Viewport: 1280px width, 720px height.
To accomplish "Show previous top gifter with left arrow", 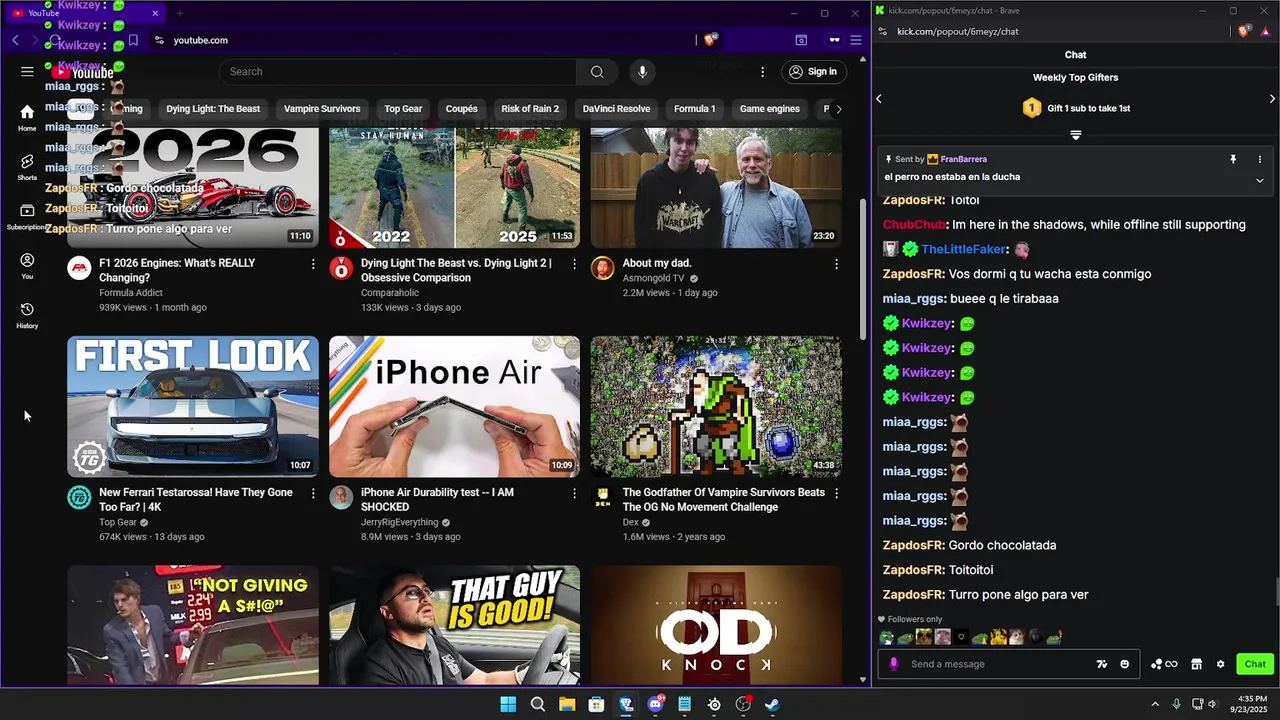I will pos(879,99).
